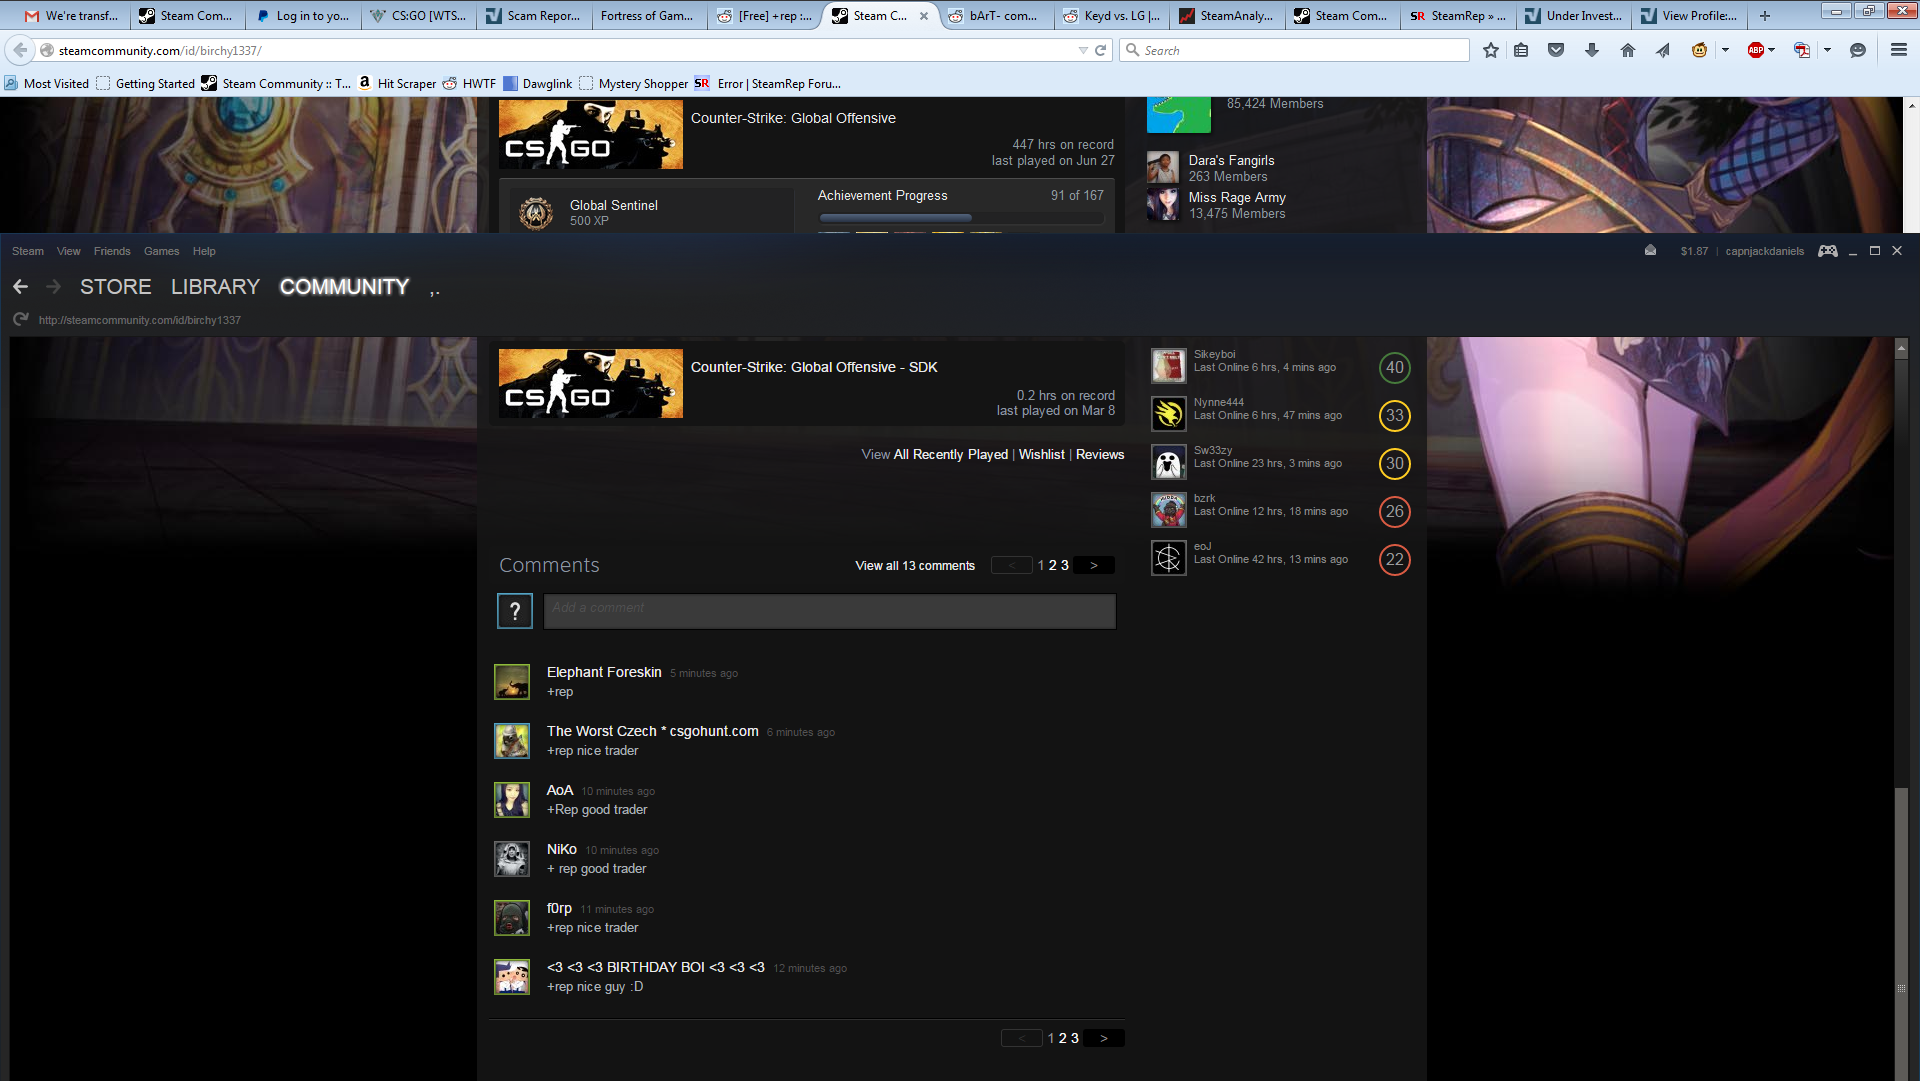Go to next comments page arrow
1920x1081 pixels.
(x=1094, y=566)
